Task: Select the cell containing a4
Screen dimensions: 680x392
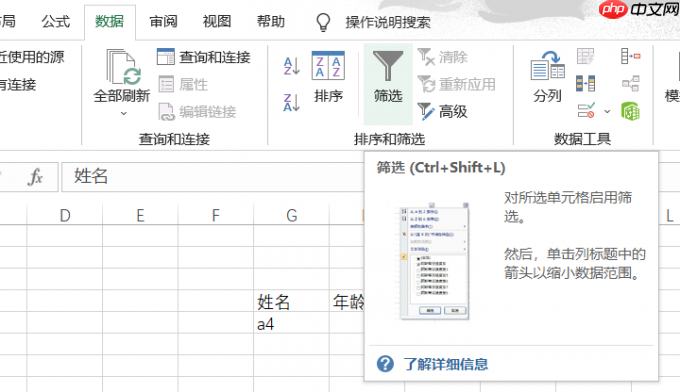Action: pyautogui.click(x=291, y=323)
